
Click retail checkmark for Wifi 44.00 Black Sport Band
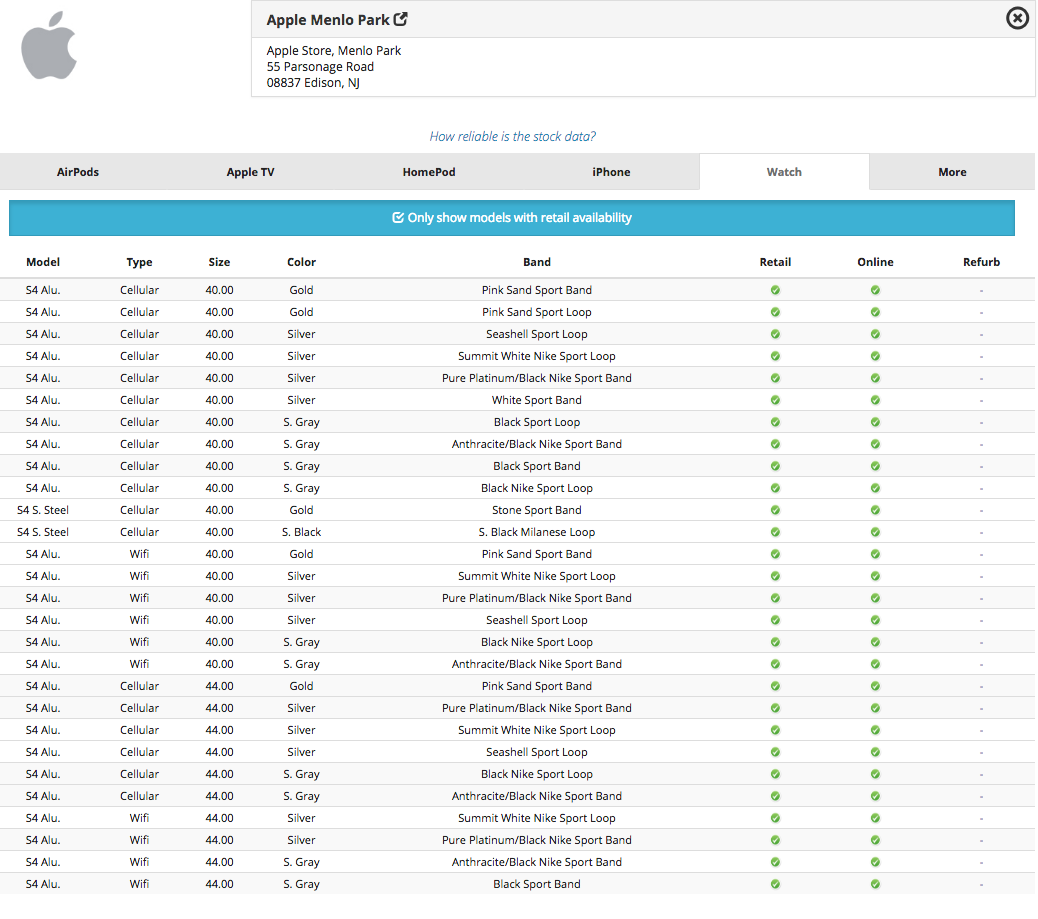coord(775,885)
